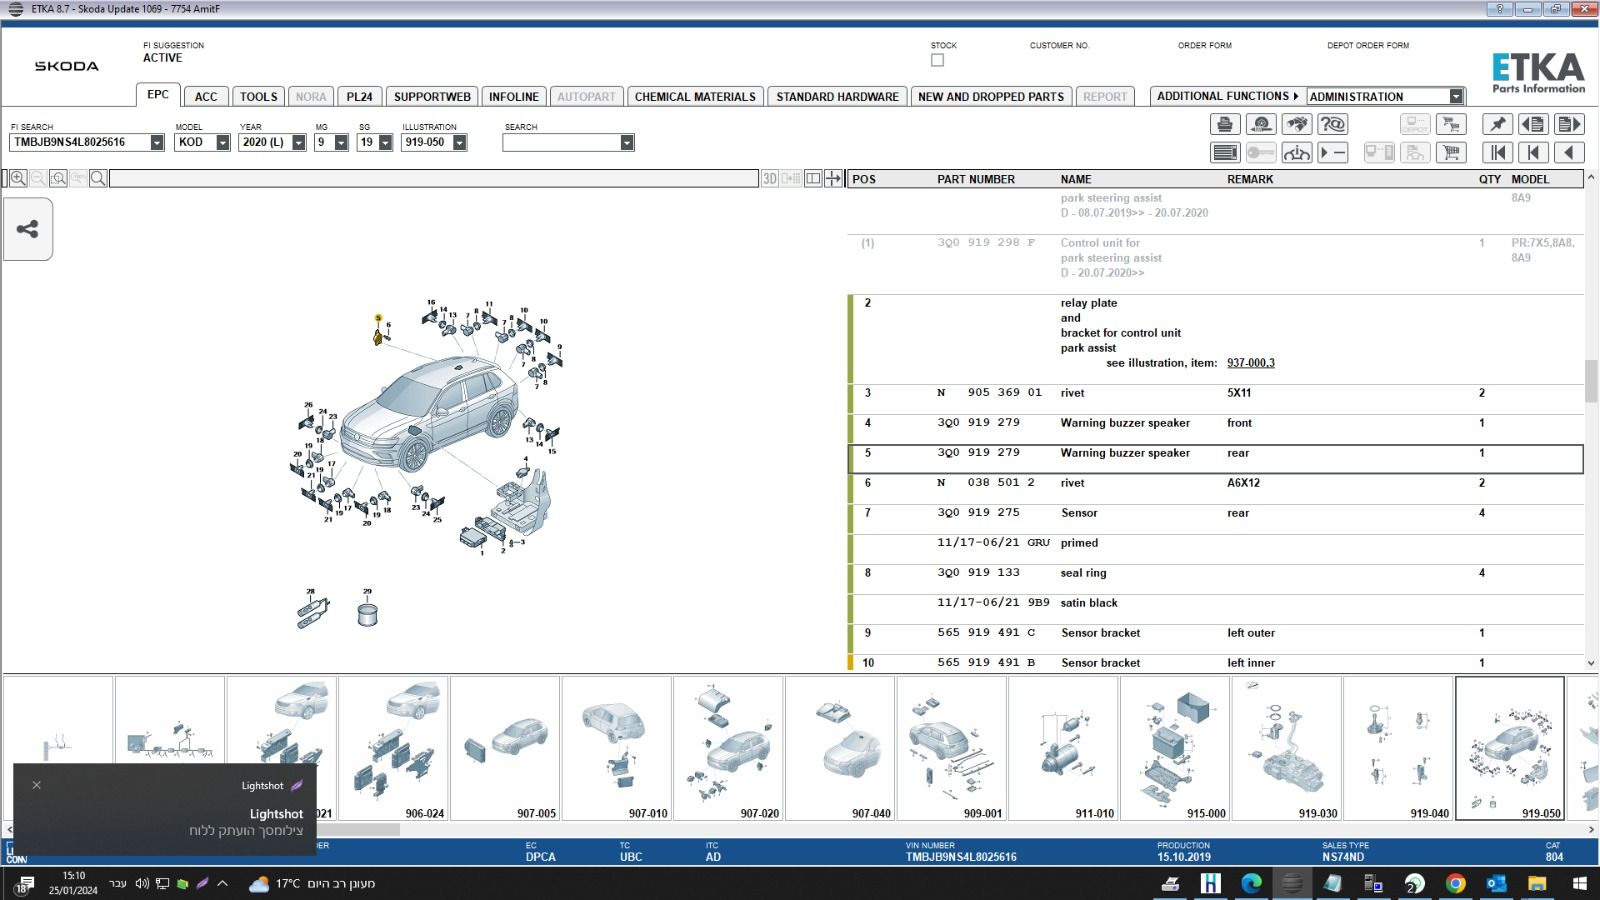Click the next page document icon
This screenshot has height=900, width=1600.
tap(1569, 124)
